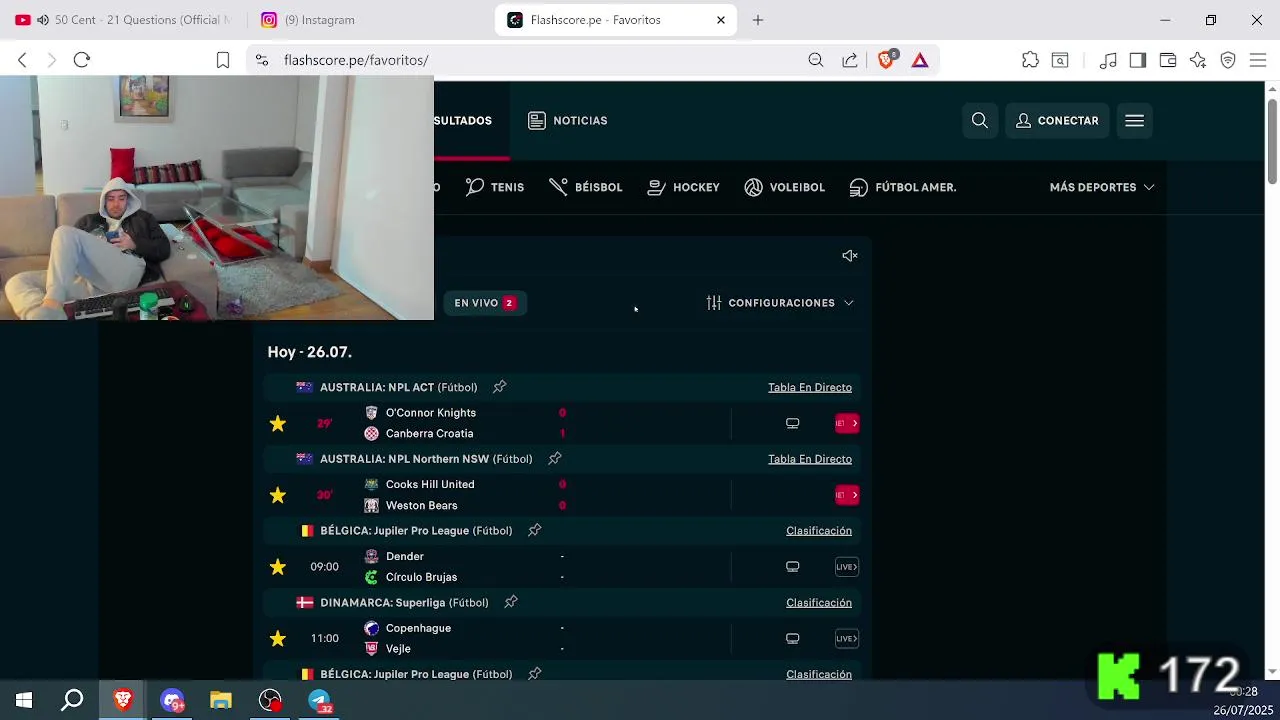
Task: Switch to the 50 Cent YouTube tab
Action: (x=122, y=20)
